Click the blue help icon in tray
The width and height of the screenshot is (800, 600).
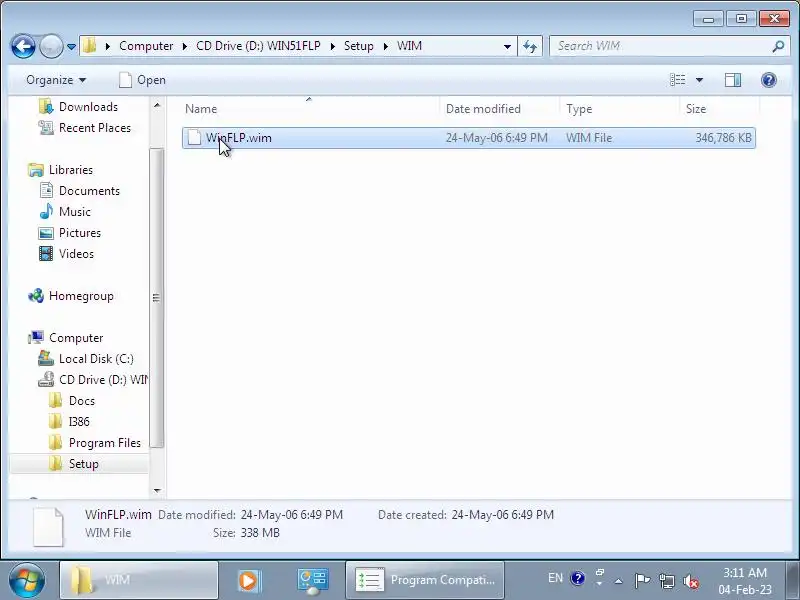click(x=578, y=579)
